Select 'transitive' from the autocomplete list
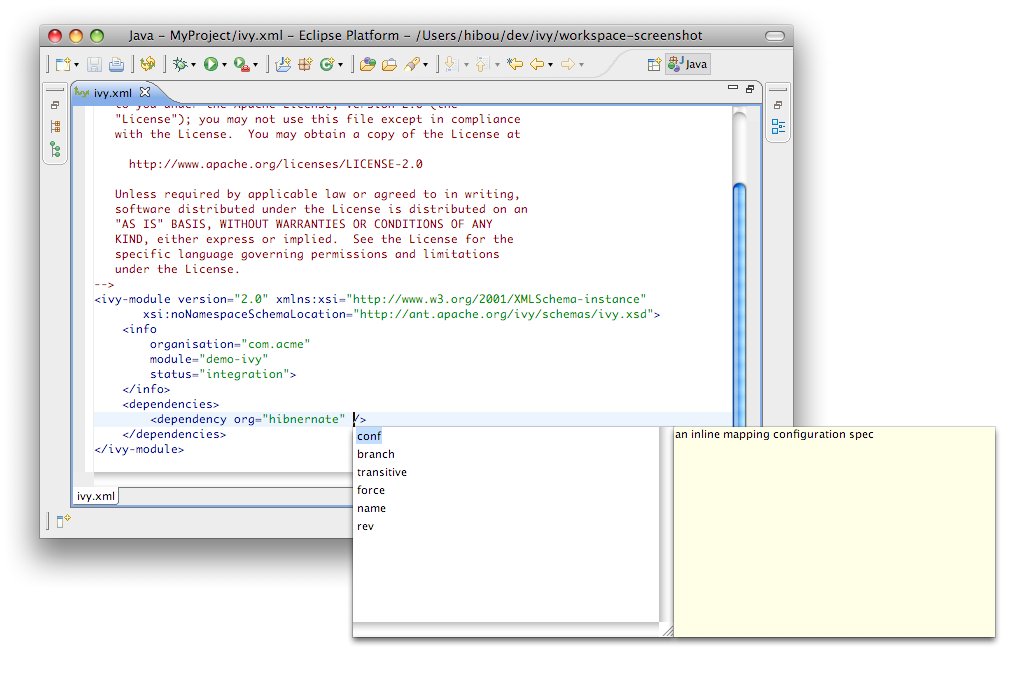Viewport: 1035px width, 676px height. tap(381, 472)
